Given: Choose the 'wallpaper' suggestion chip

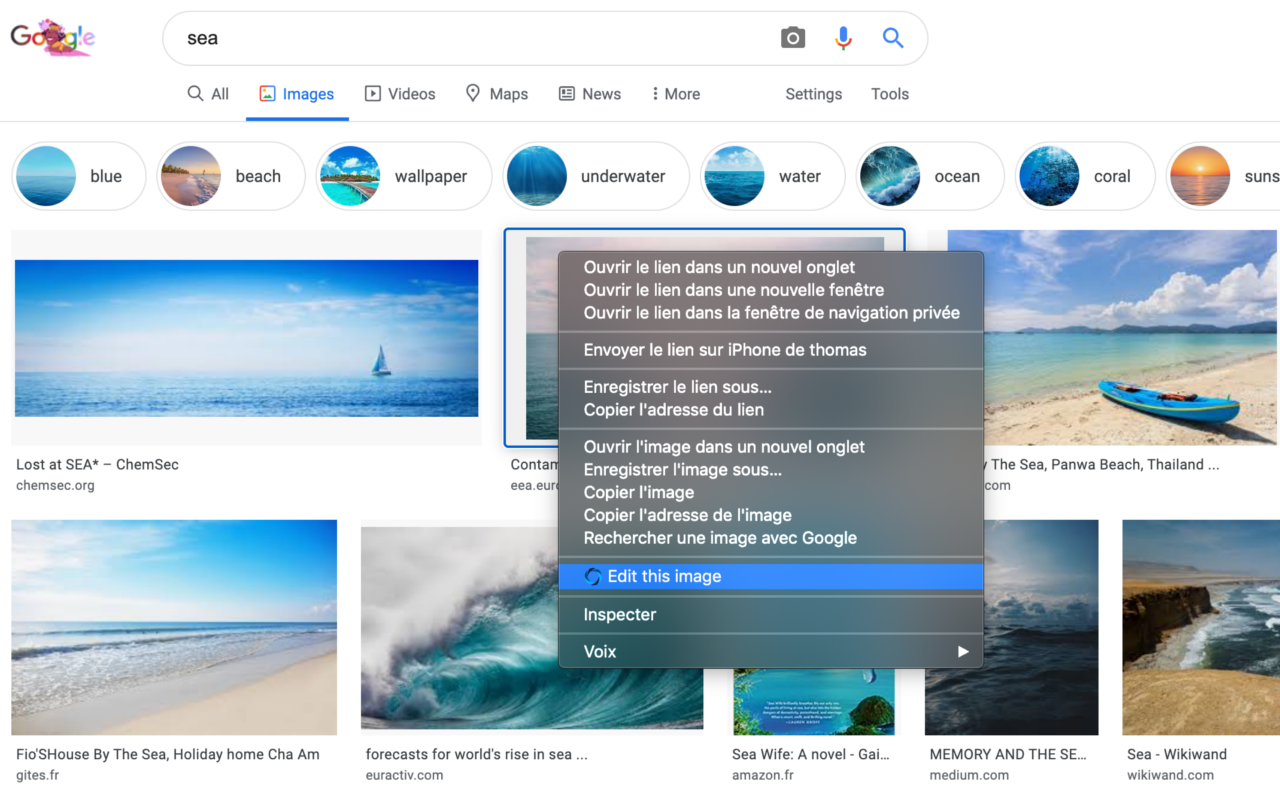Looking at the screenshot, I should (404, 176).
